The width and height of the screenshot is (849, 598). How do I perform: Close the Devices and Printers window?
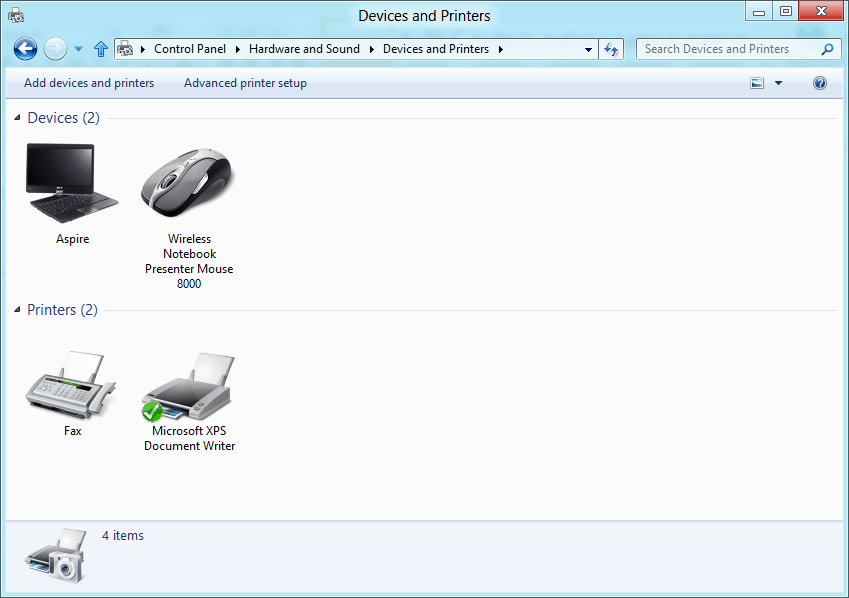(x=821, y=12)
